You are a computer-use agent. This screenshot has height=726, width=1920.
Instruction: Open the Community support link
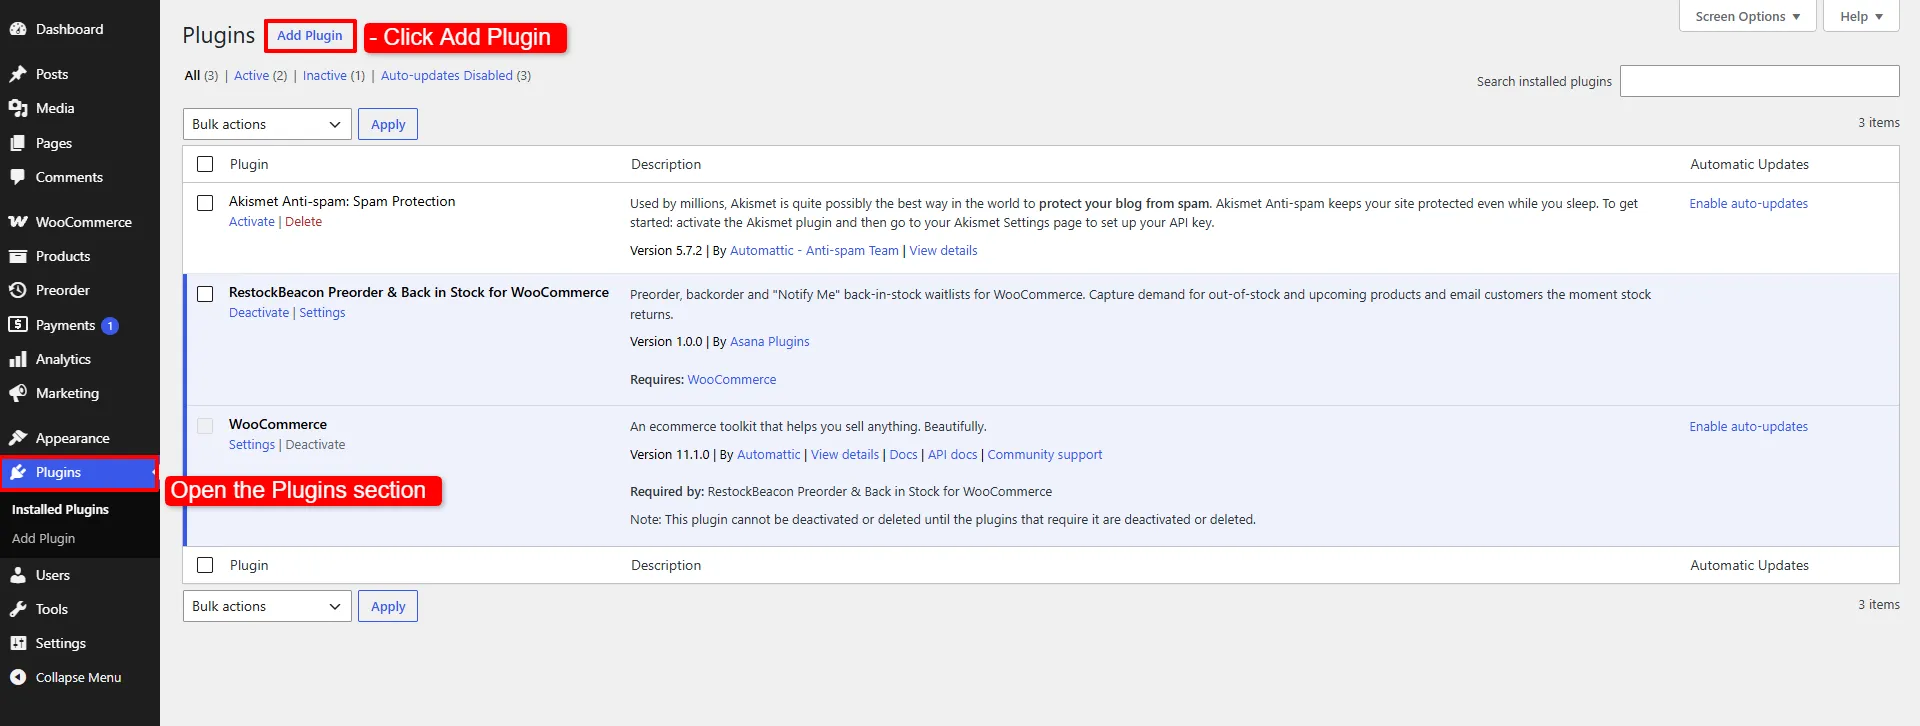1045,455
